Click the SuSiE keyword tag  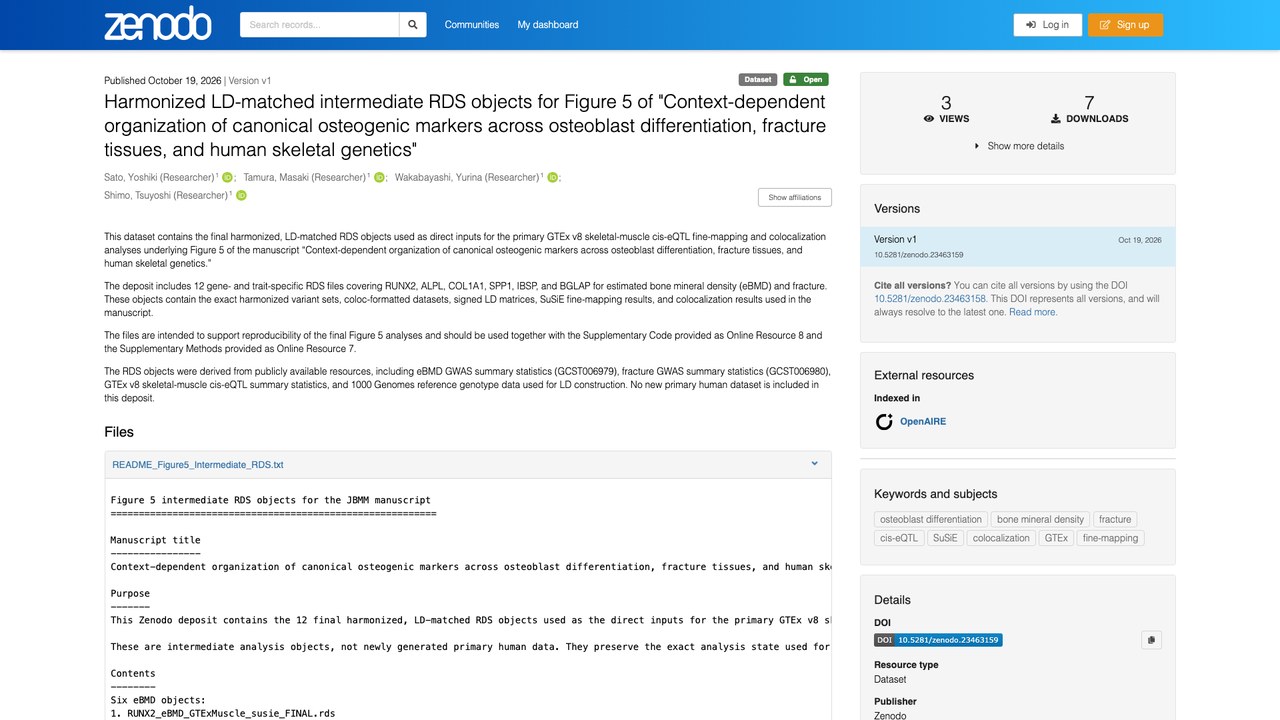click(x=945, y=538)
